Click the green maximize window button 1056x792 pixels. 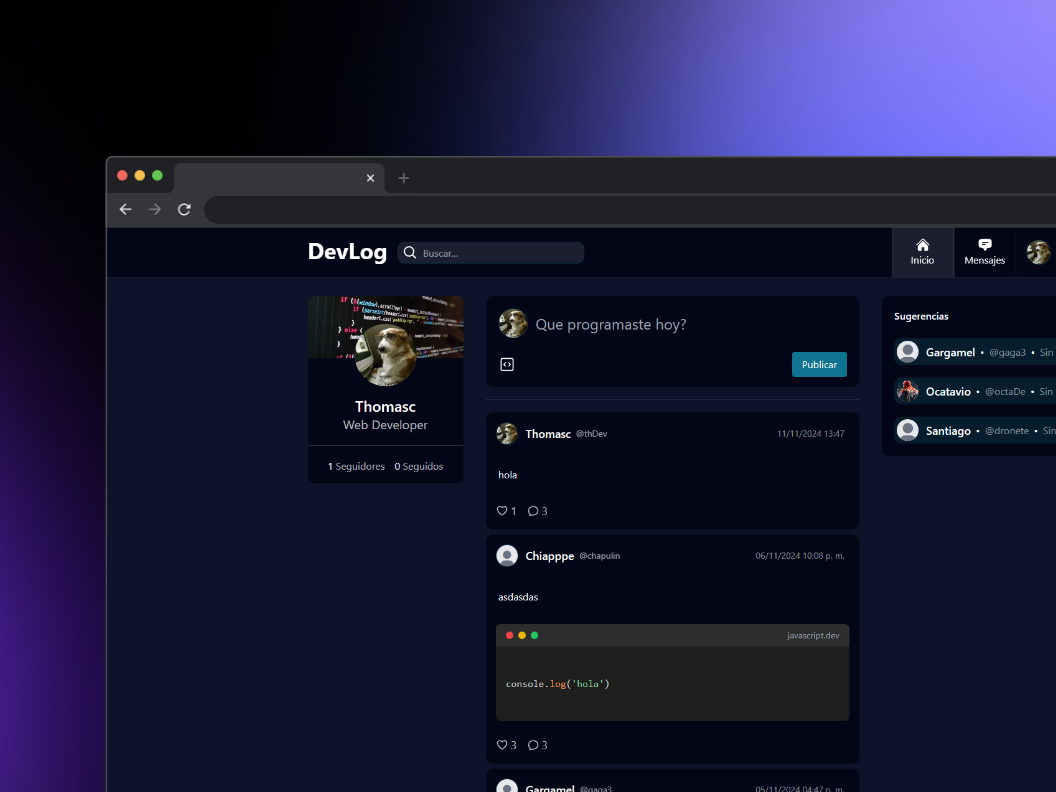[157, 175]
